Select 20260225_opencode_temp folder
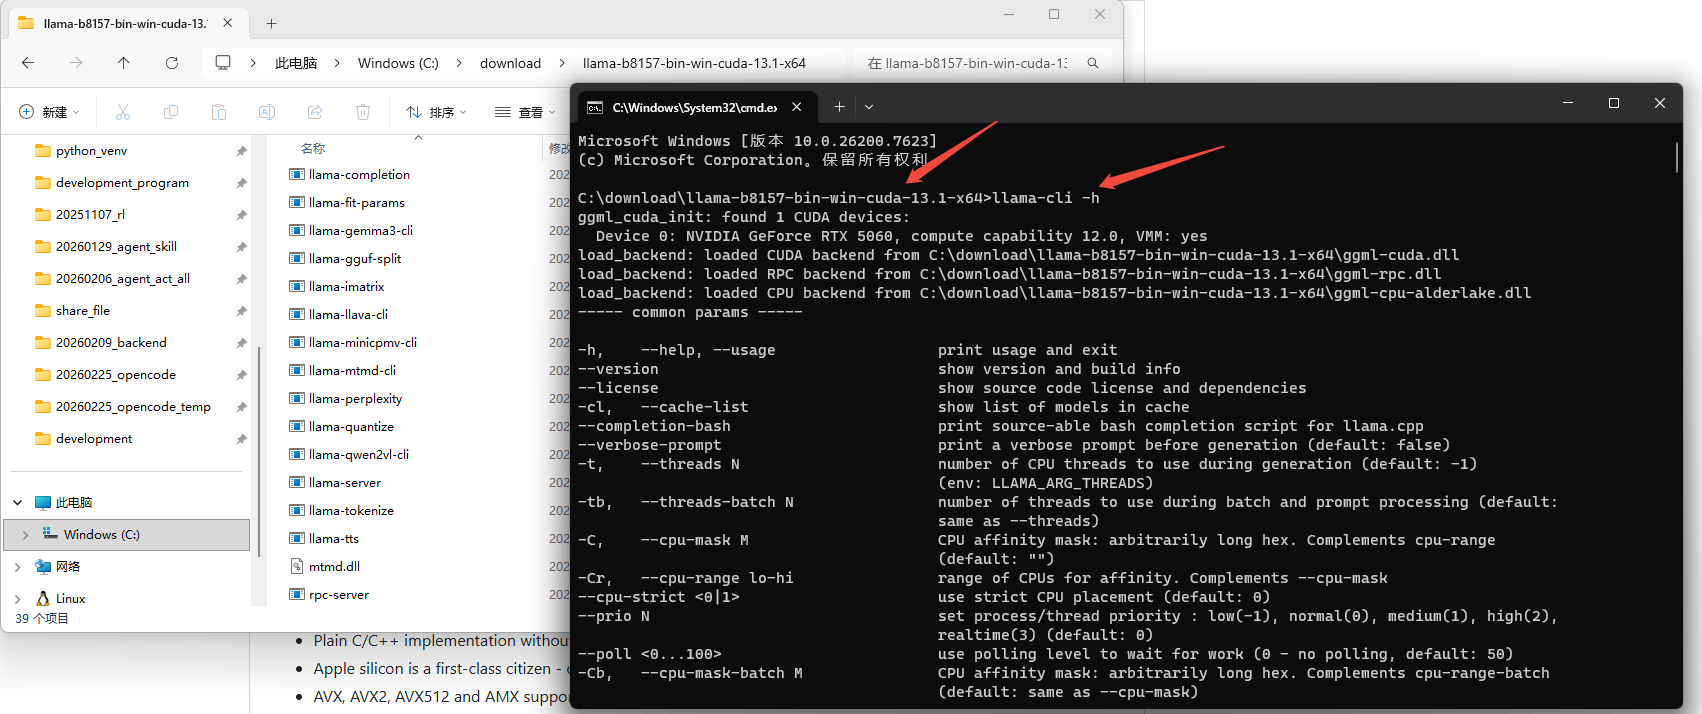The height and width of the screenshot is (714, 1702). [x=133, y=407]
